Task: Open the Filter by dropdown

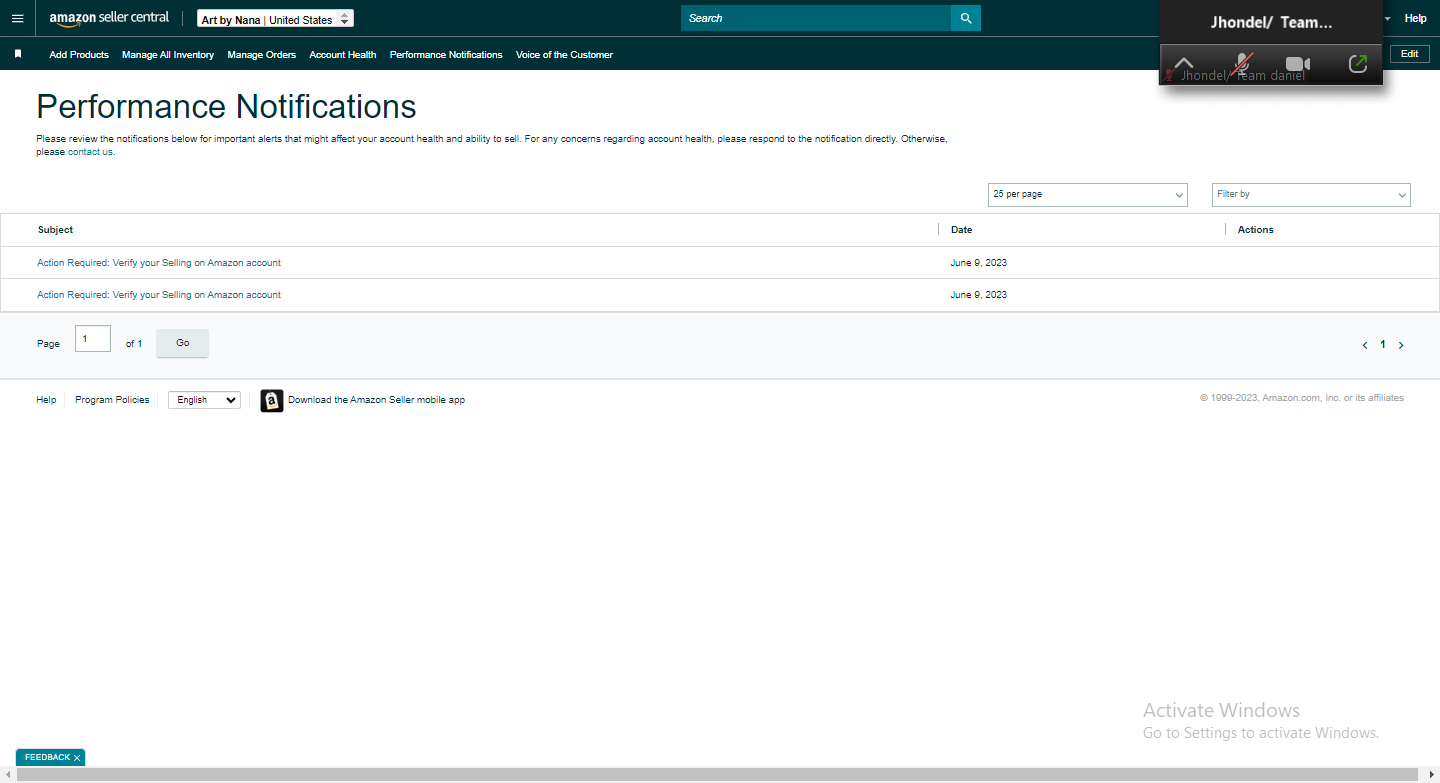Action: (x=1311, y=195)
